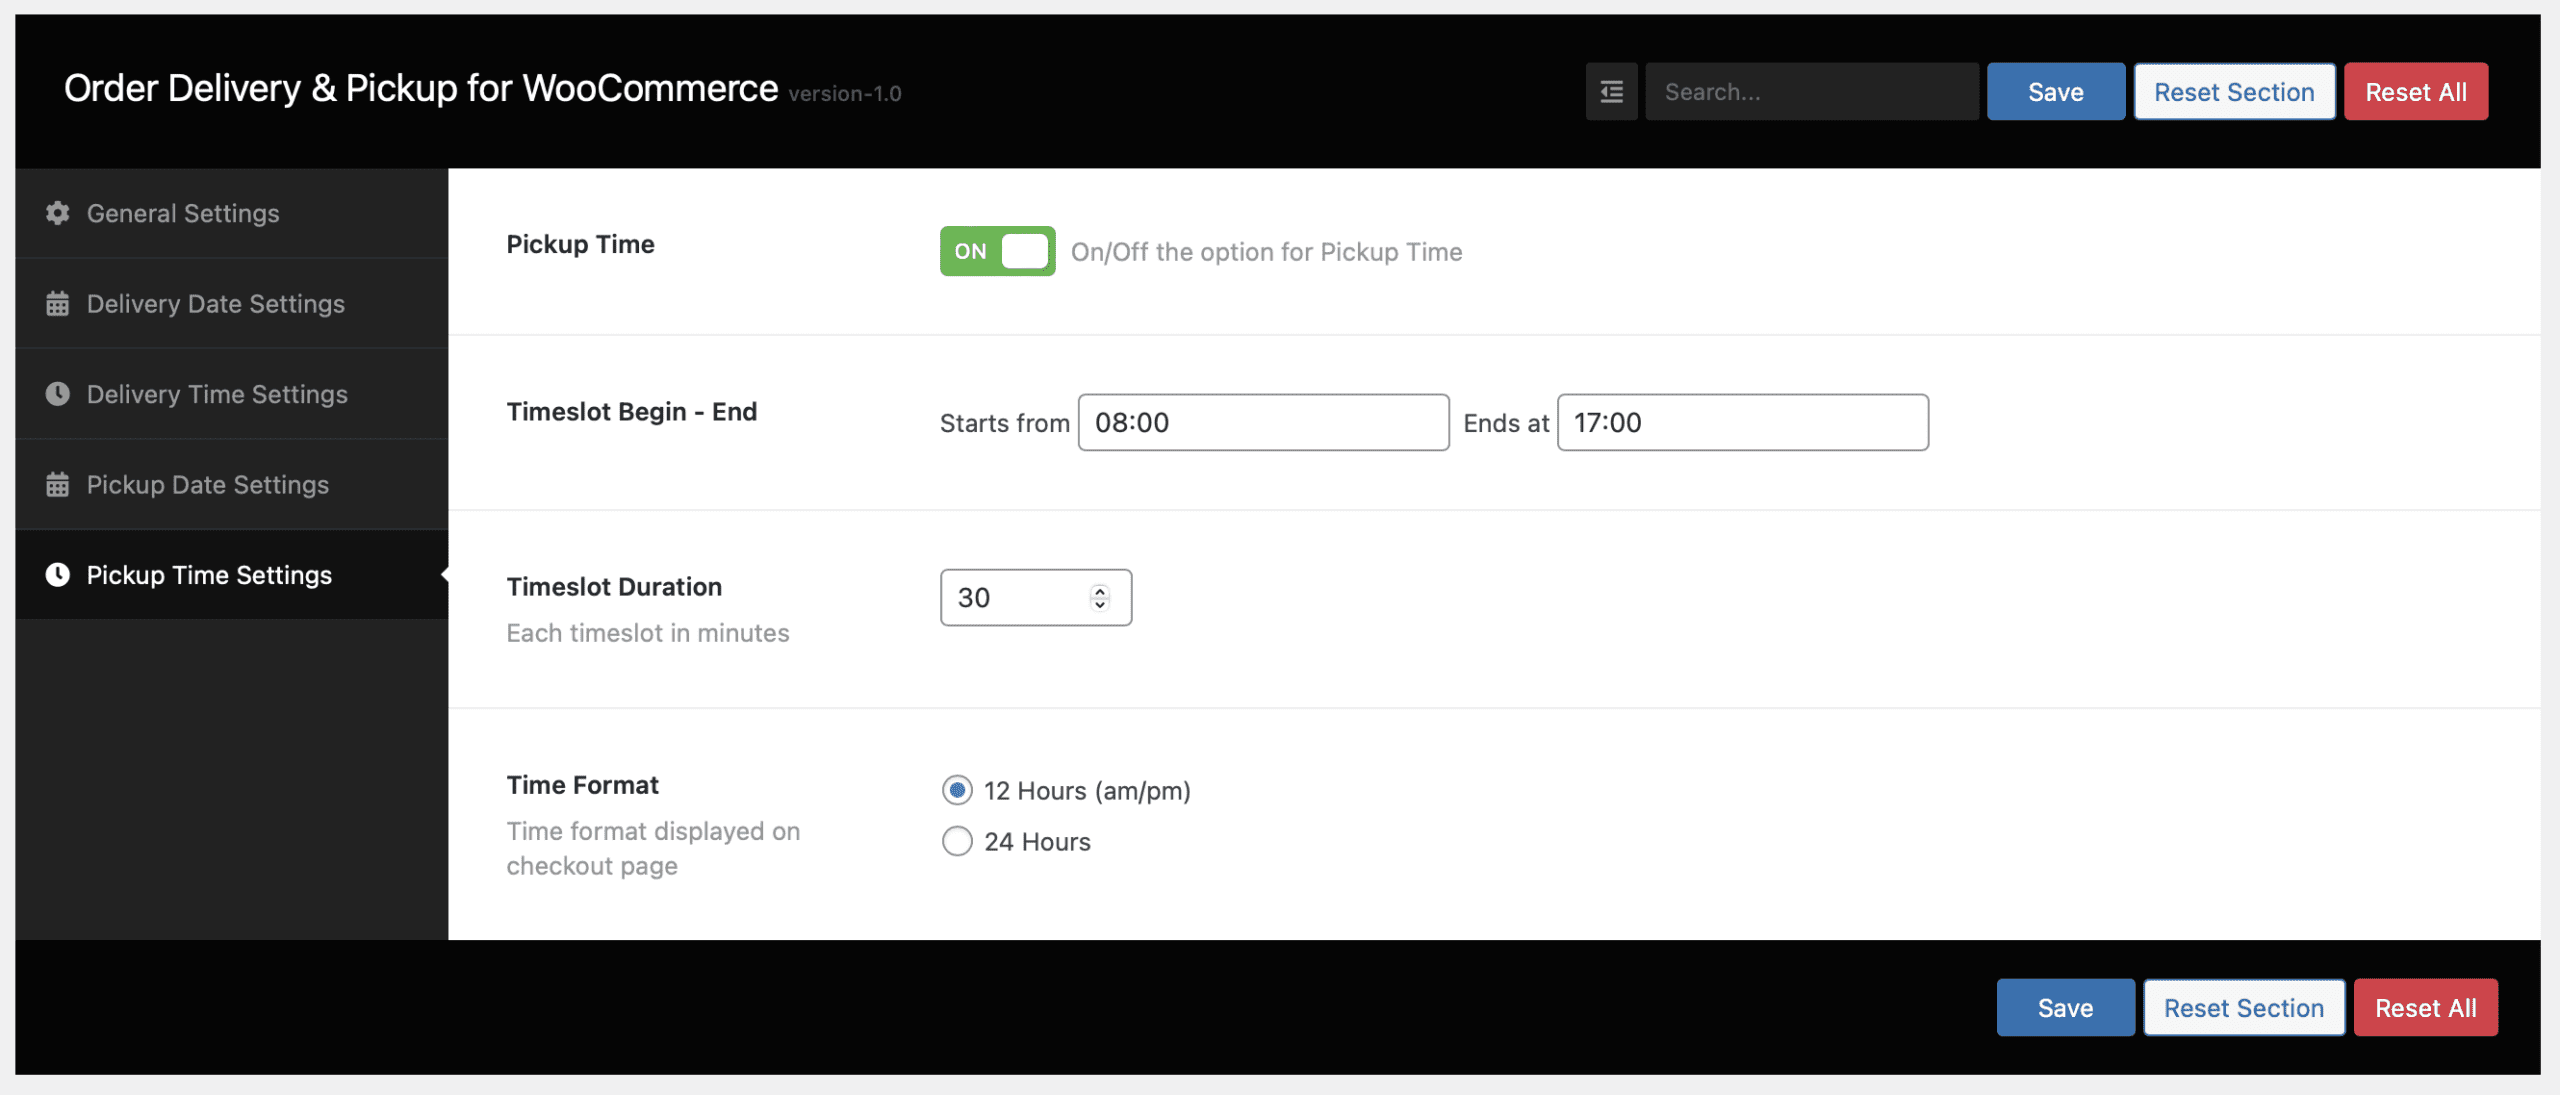
Task: Select the 12 Hours (am/pm) time format
Action: pyautogui.click(x=956, y=790)
